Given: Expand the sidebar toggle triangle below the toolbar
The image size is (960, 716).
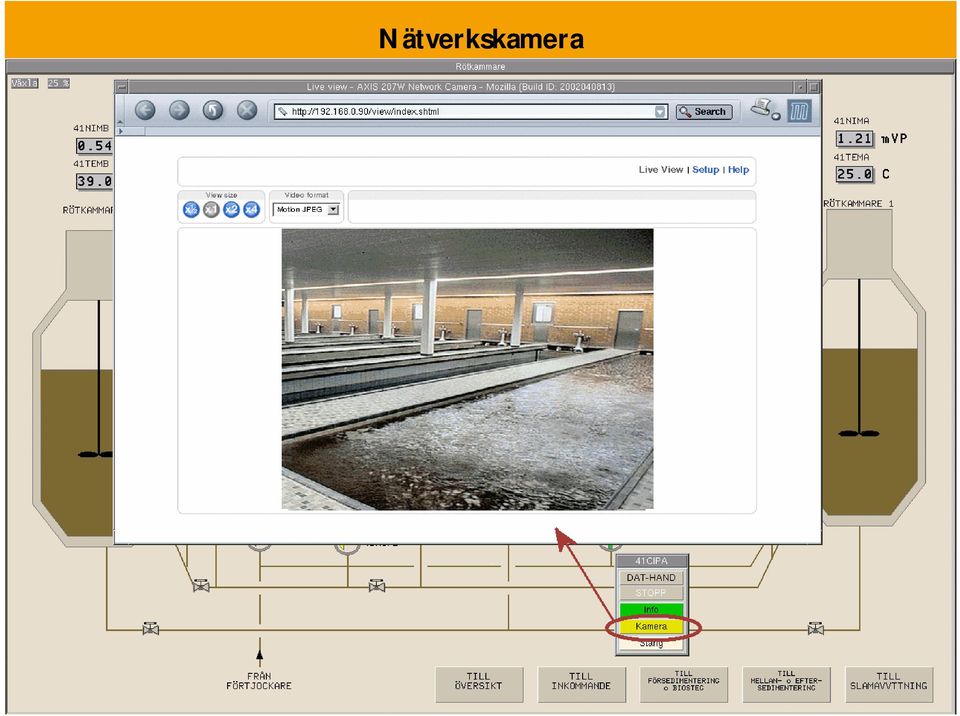Looking at the screenshot, I should coord(121,131).
